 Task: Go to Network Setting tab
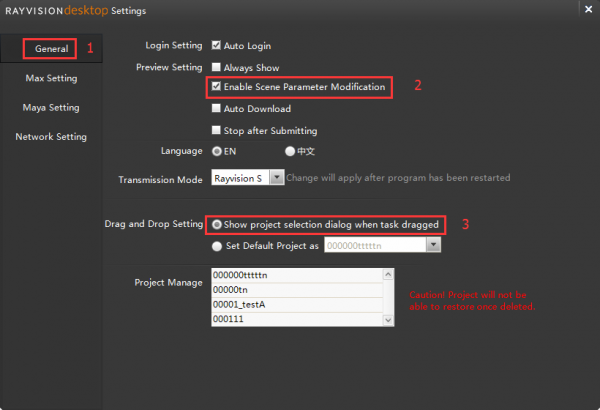[51, 137]
